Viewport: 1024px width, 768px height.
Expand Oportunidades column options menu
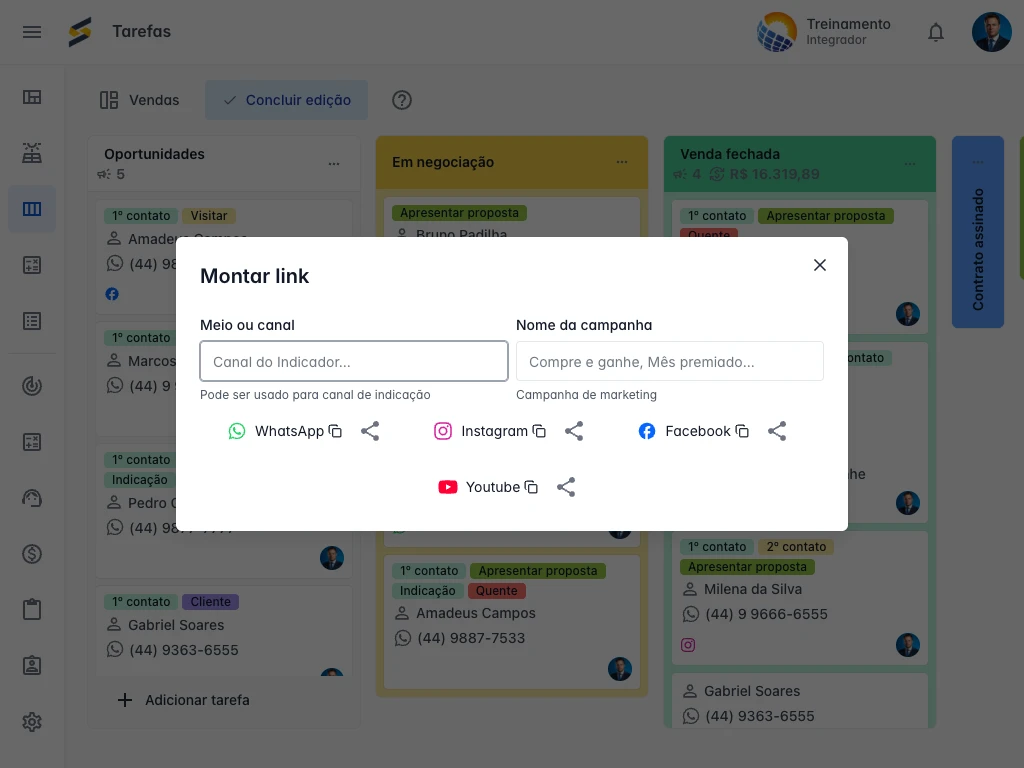334,164
